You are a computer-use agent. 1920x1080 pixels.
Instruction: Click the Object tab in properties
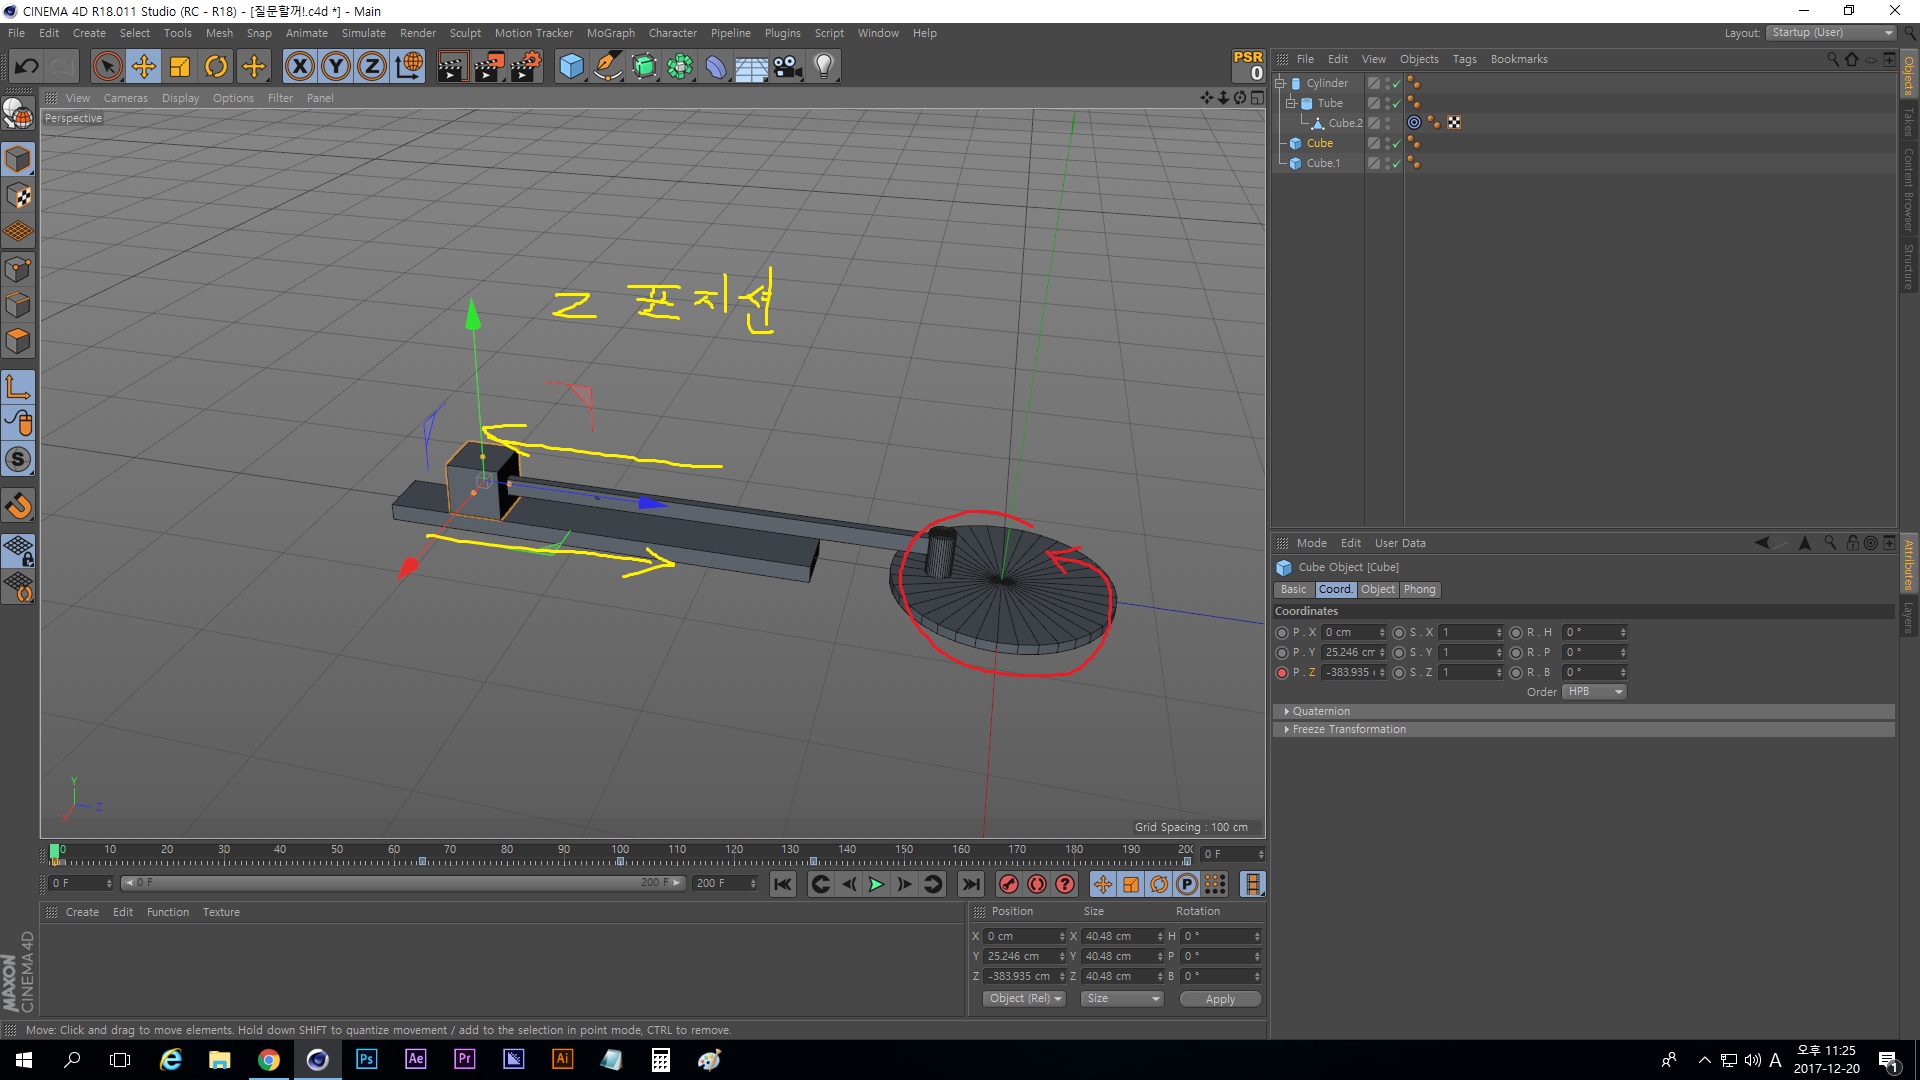coord(1377,589)
